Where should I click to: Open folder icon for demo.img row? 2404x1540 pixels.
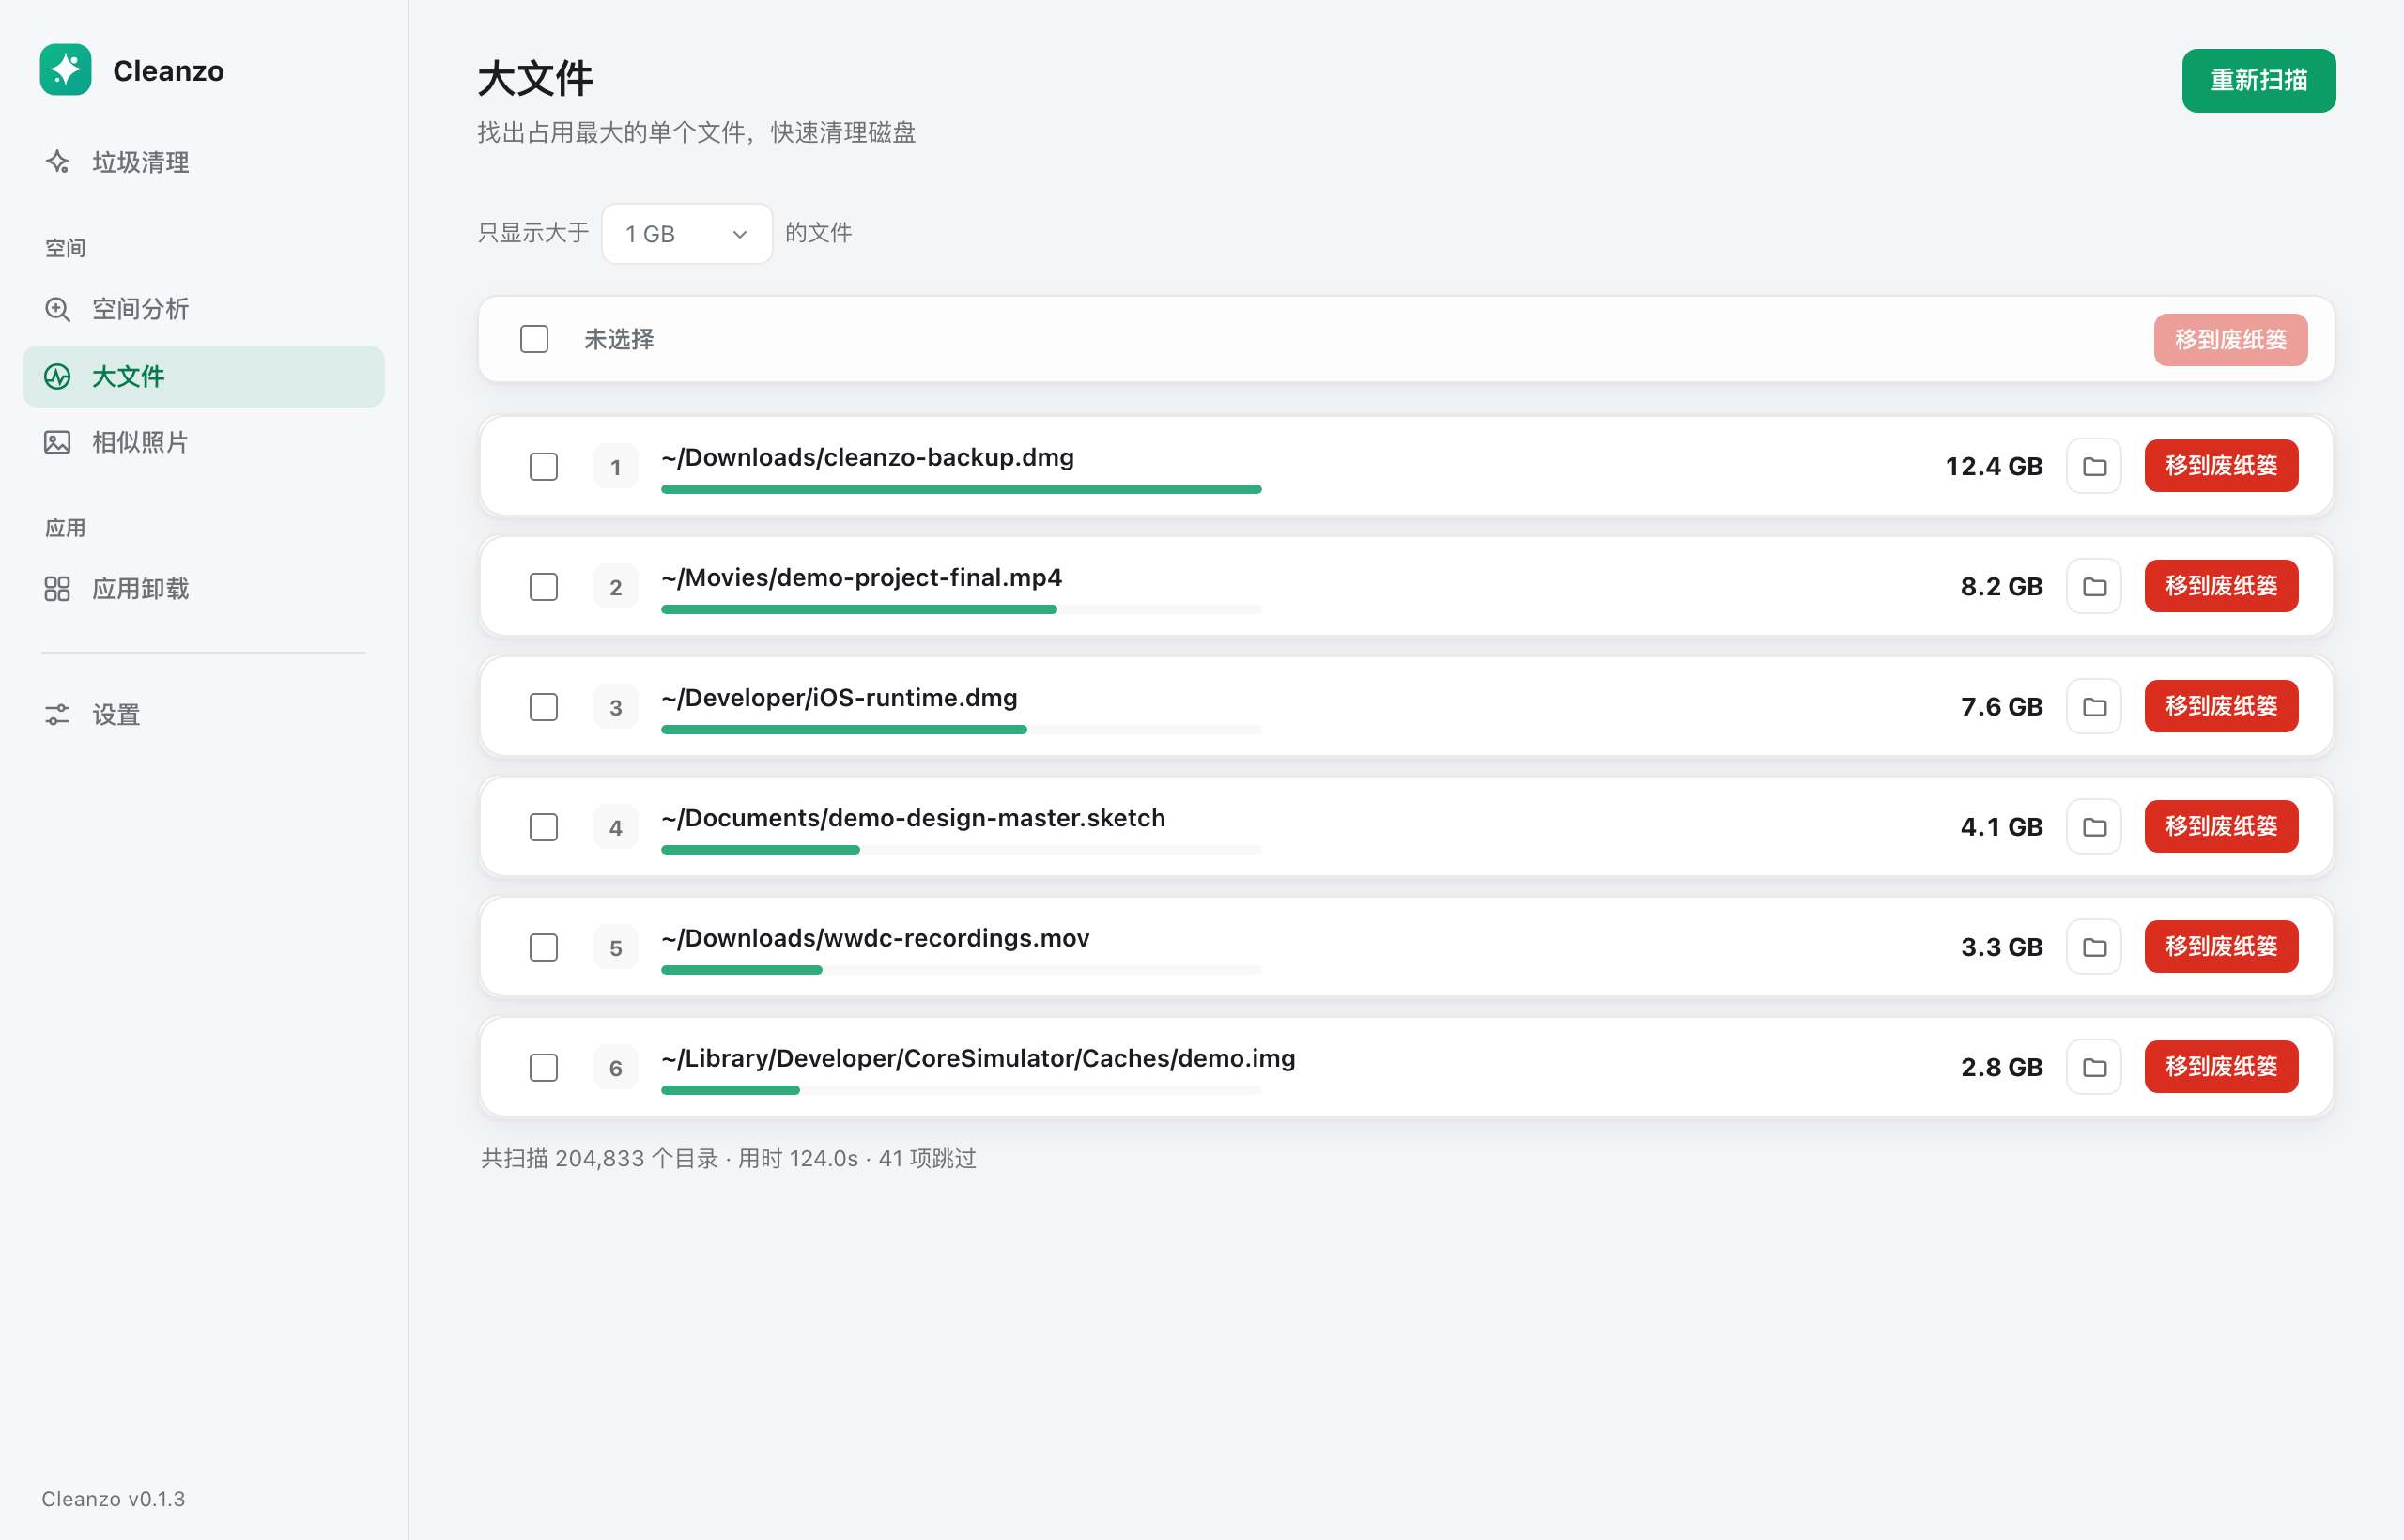click(x=2094, y=1066)
